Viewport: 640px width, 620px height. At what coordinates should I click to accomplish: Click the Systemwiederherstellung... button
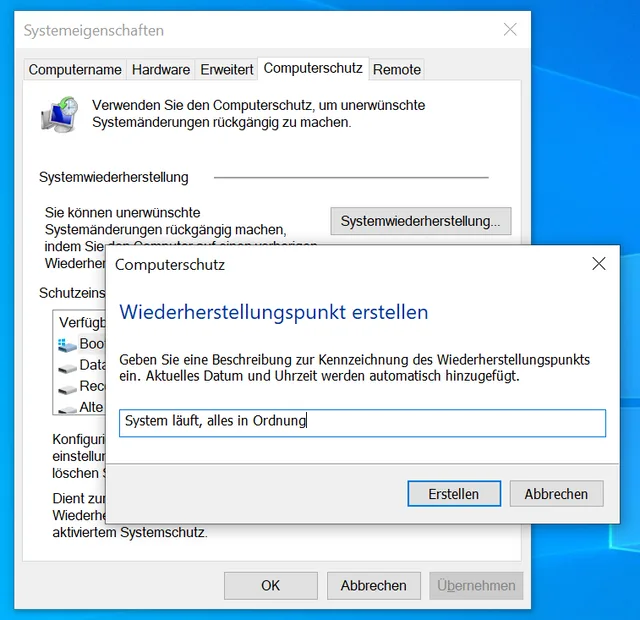point(421,221)
